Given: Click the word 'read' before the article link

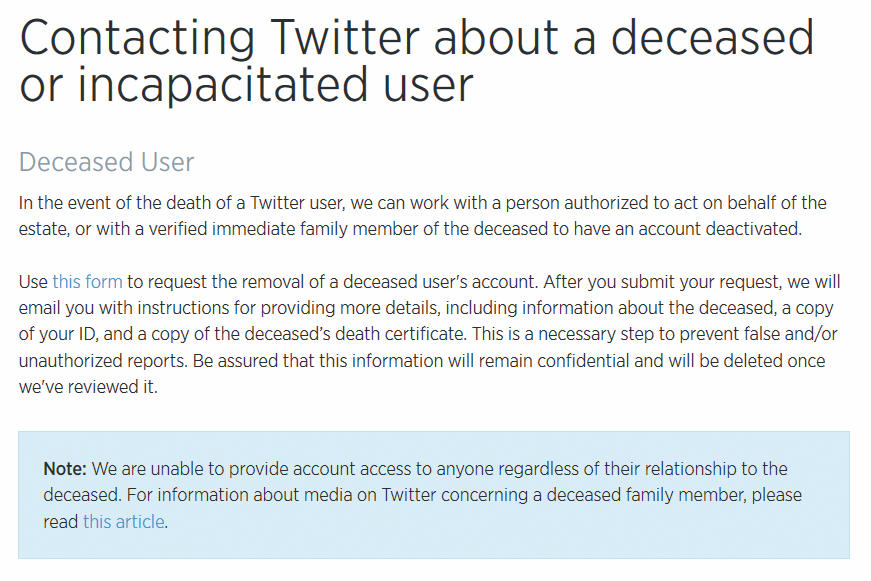Looking at the screenshot, I should (x=61, y=522).
